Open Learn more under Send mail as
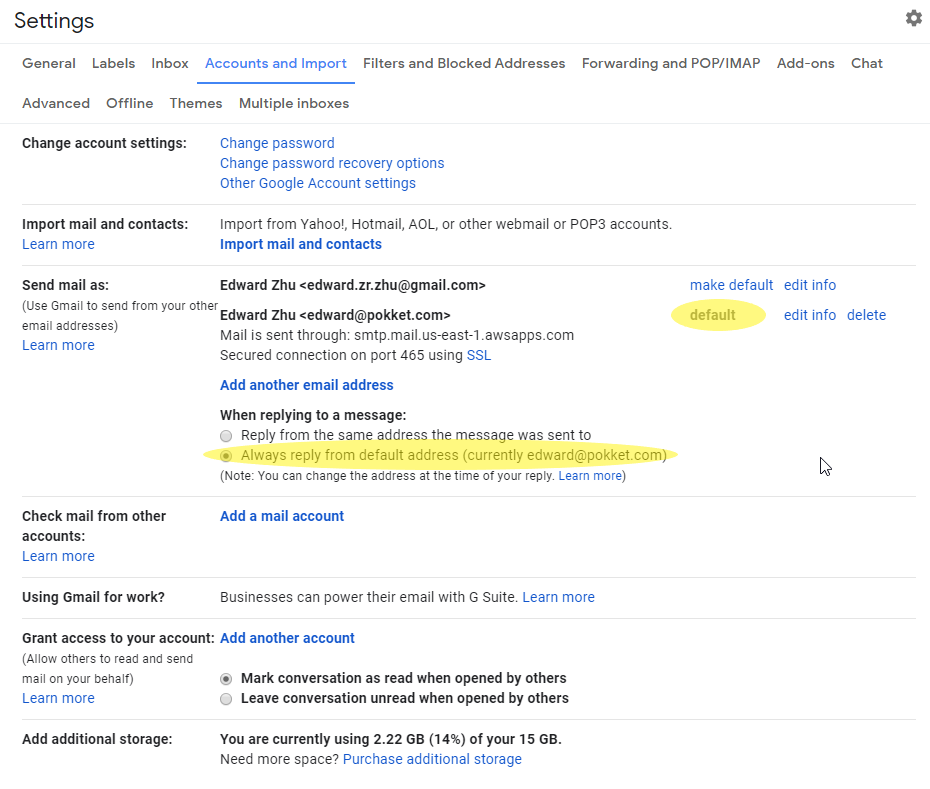Viewport: 930px width, 789px height. tap(58, 345)
